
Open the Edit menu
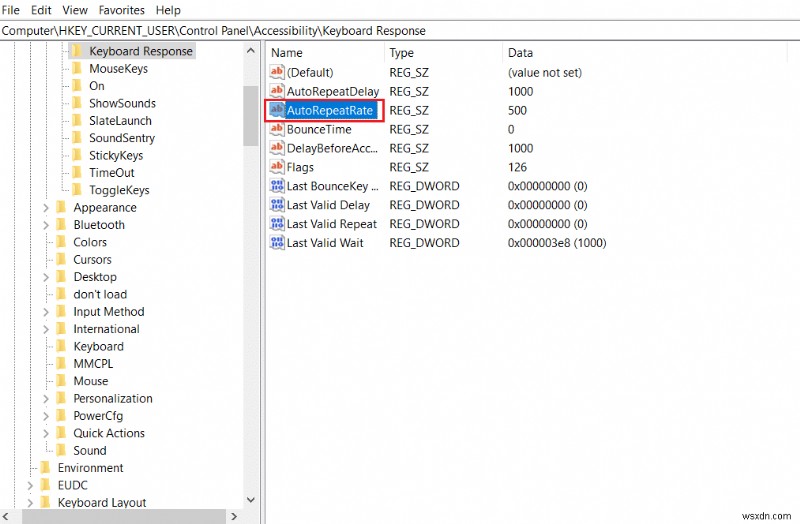pyautogui.click(x=41, y=10)
